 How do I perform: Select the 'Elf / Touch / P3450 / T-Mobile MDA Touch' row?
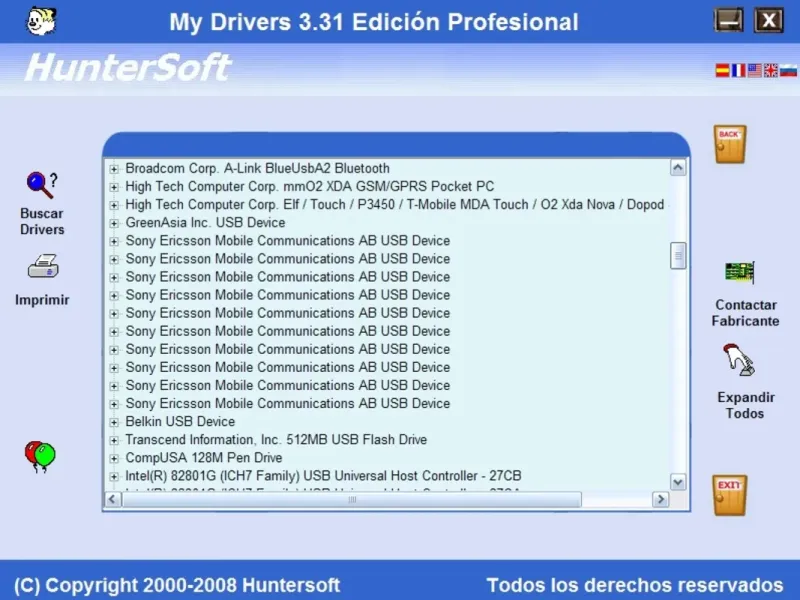click(394, 205)
